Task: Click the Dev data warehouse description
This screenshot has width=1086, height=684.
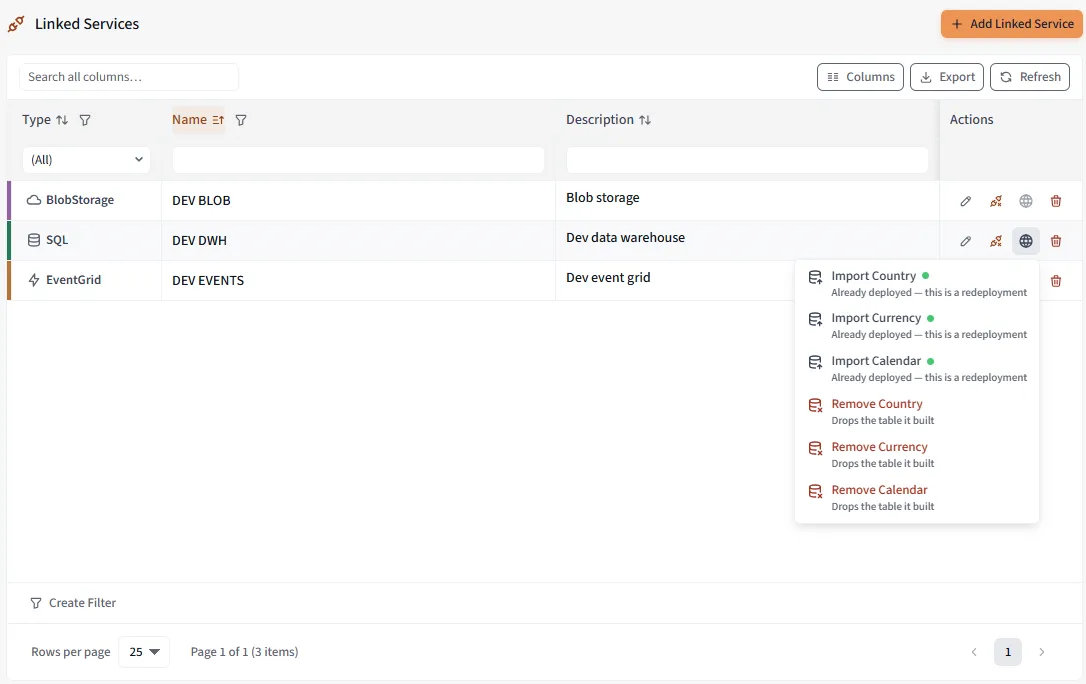Action: (625, 237)
